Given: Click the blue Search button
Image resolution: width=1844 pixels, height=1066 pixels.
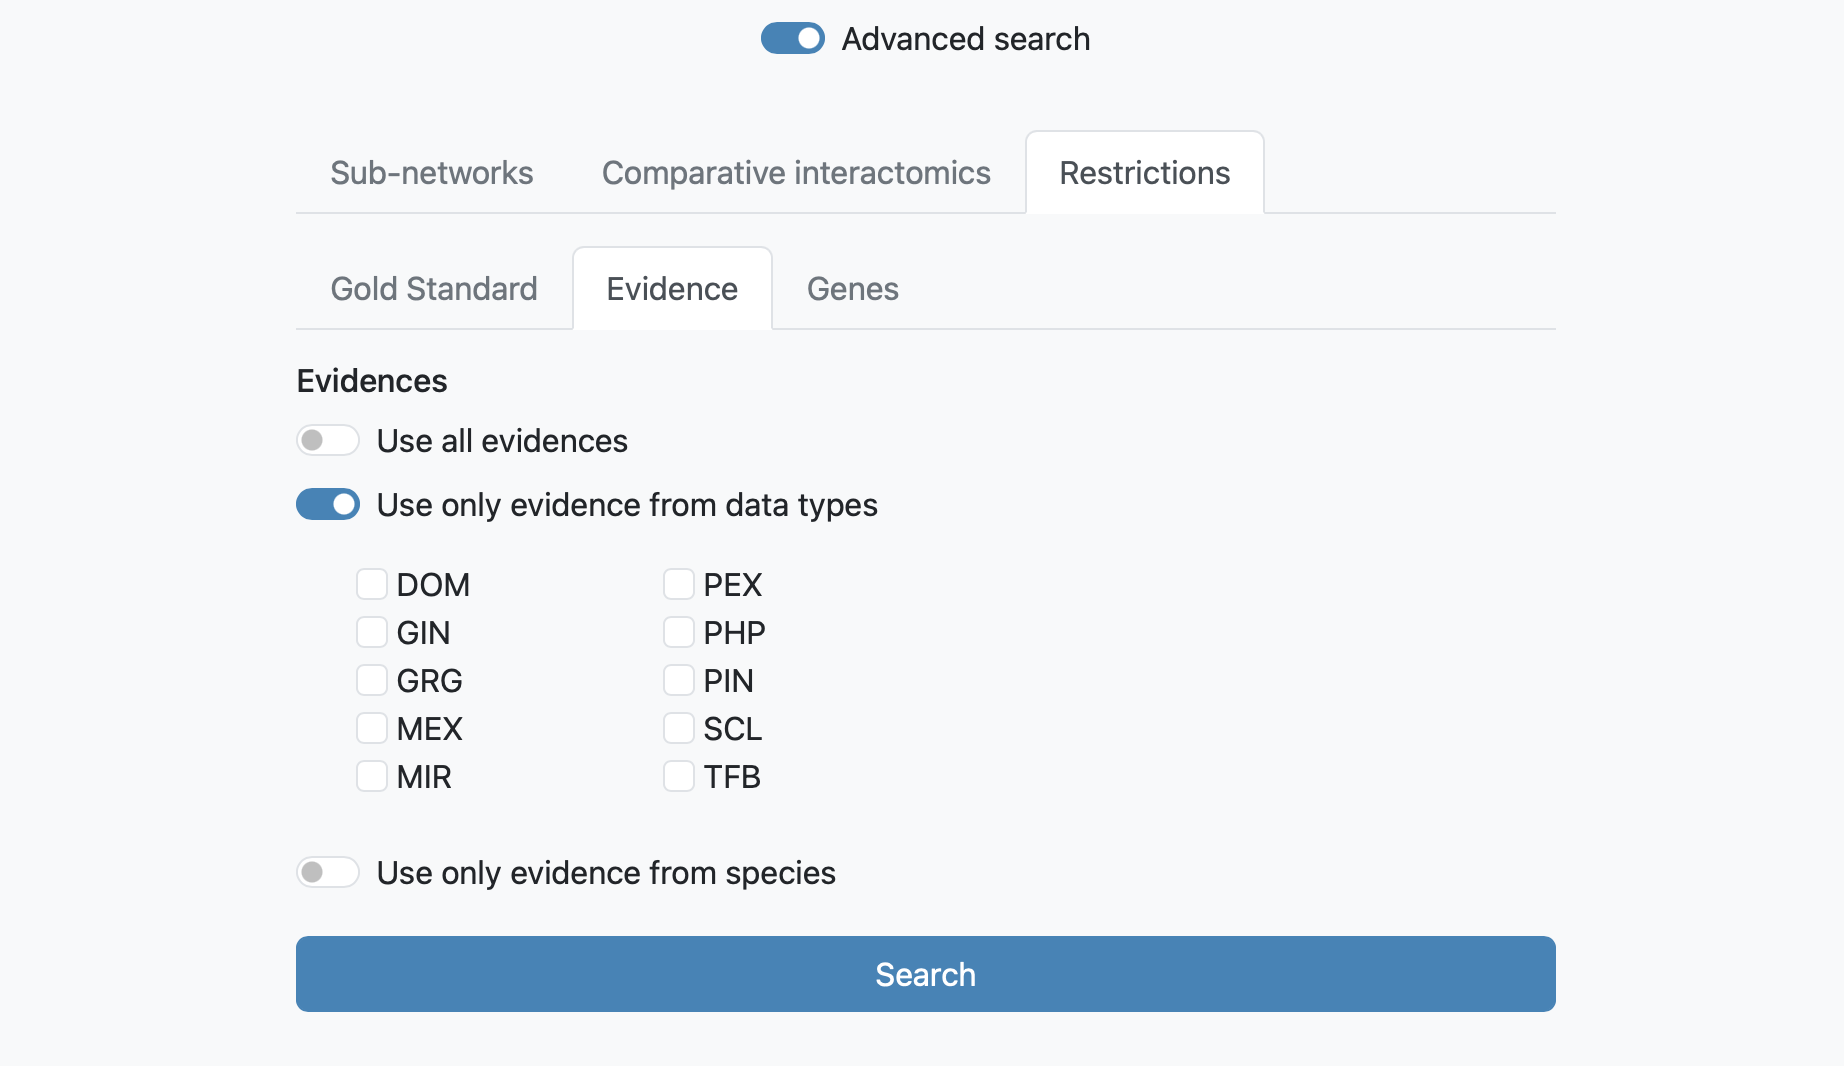Looking at the screenshot, I should coord(926,974).
